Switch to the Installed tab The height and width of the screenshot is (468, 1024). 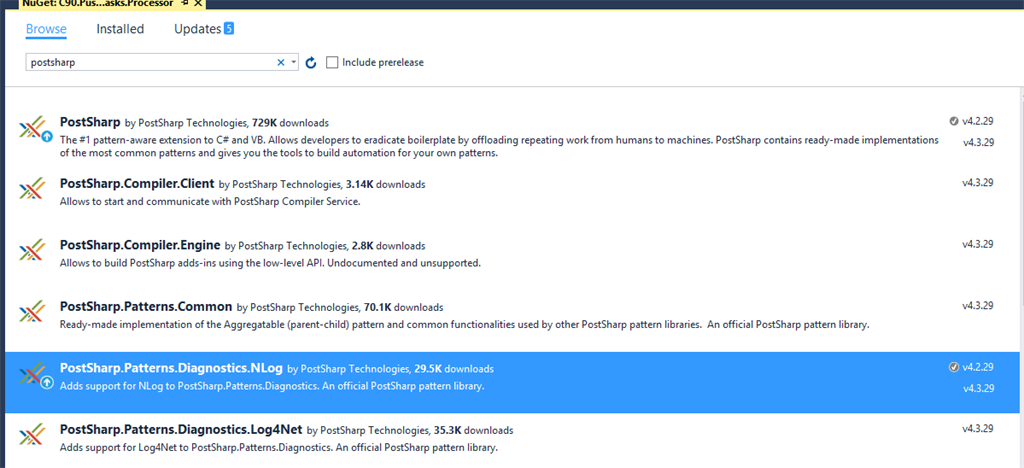tap(120, 29)
